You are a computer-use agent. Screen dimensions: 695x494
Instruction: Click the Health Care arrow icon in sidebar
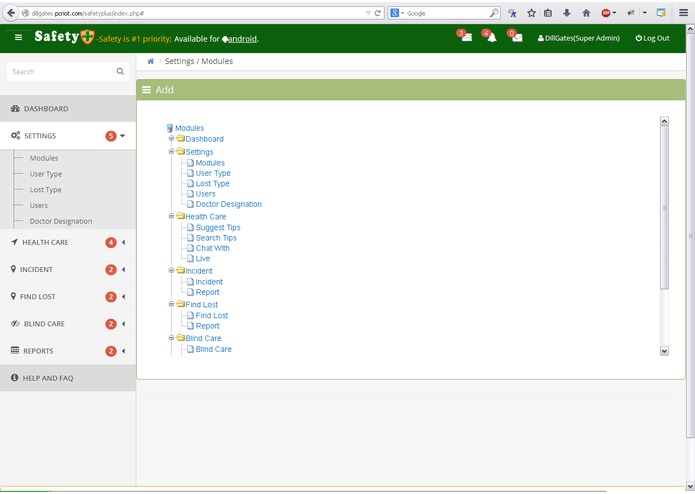click(15, 242)
